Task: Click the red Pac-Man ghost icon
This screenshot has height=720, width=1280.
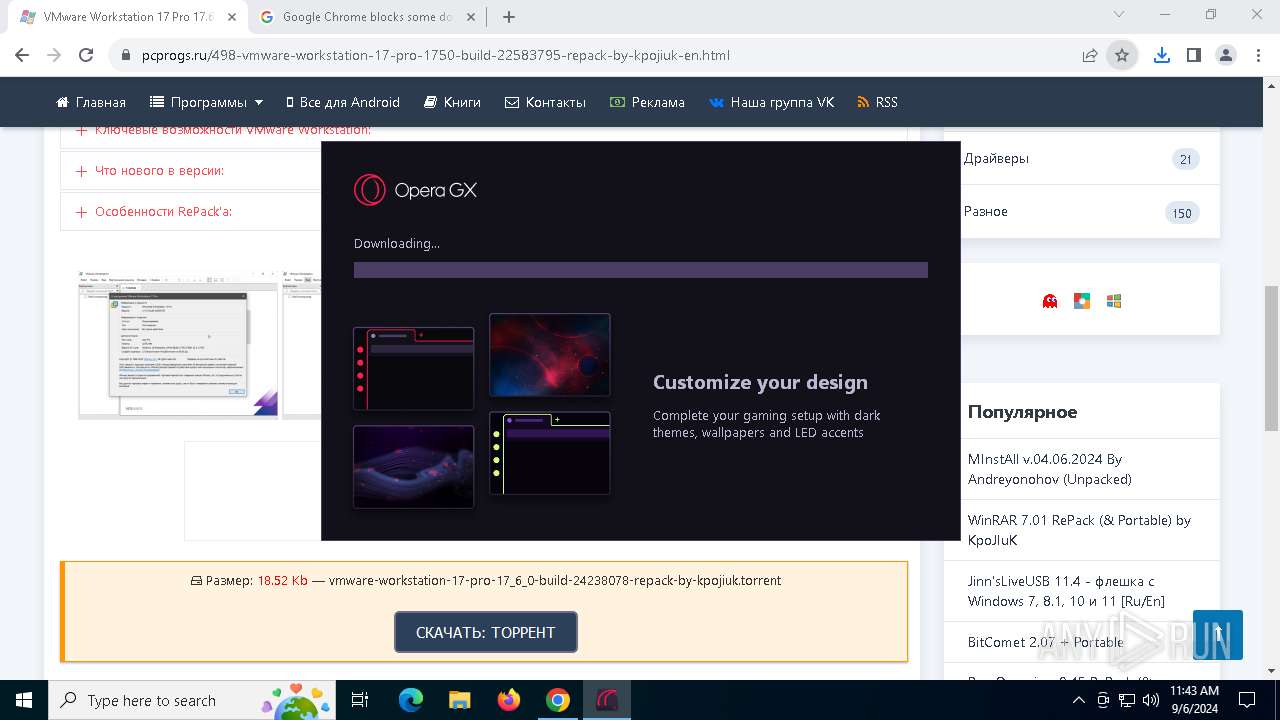Action: point(1050,301)
